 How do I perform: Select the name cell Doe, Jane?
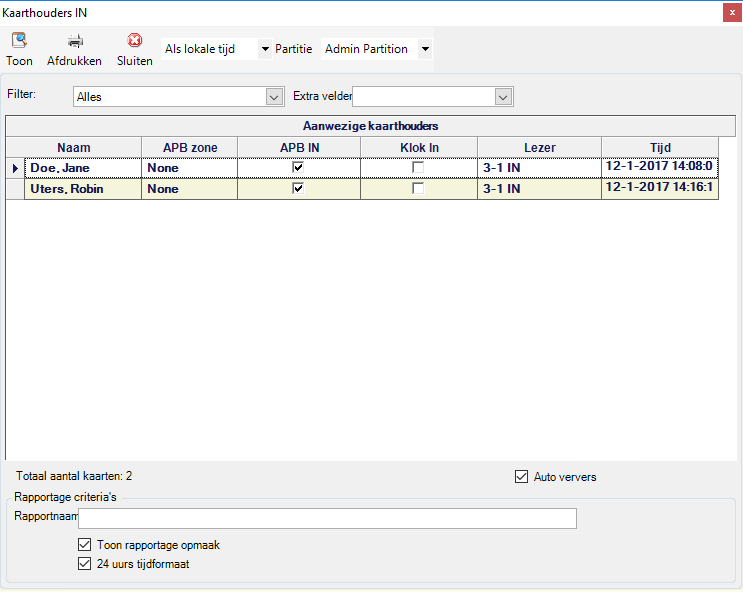(83, 168)
